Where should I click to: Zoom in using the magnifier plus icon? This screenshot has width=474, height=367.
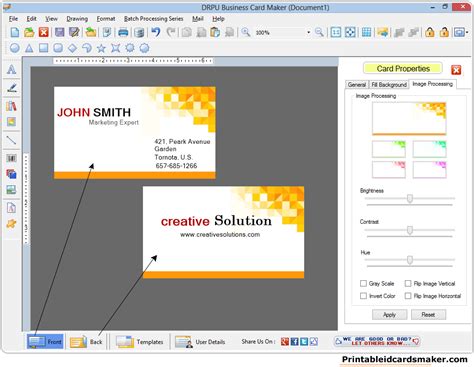[246, 32]
